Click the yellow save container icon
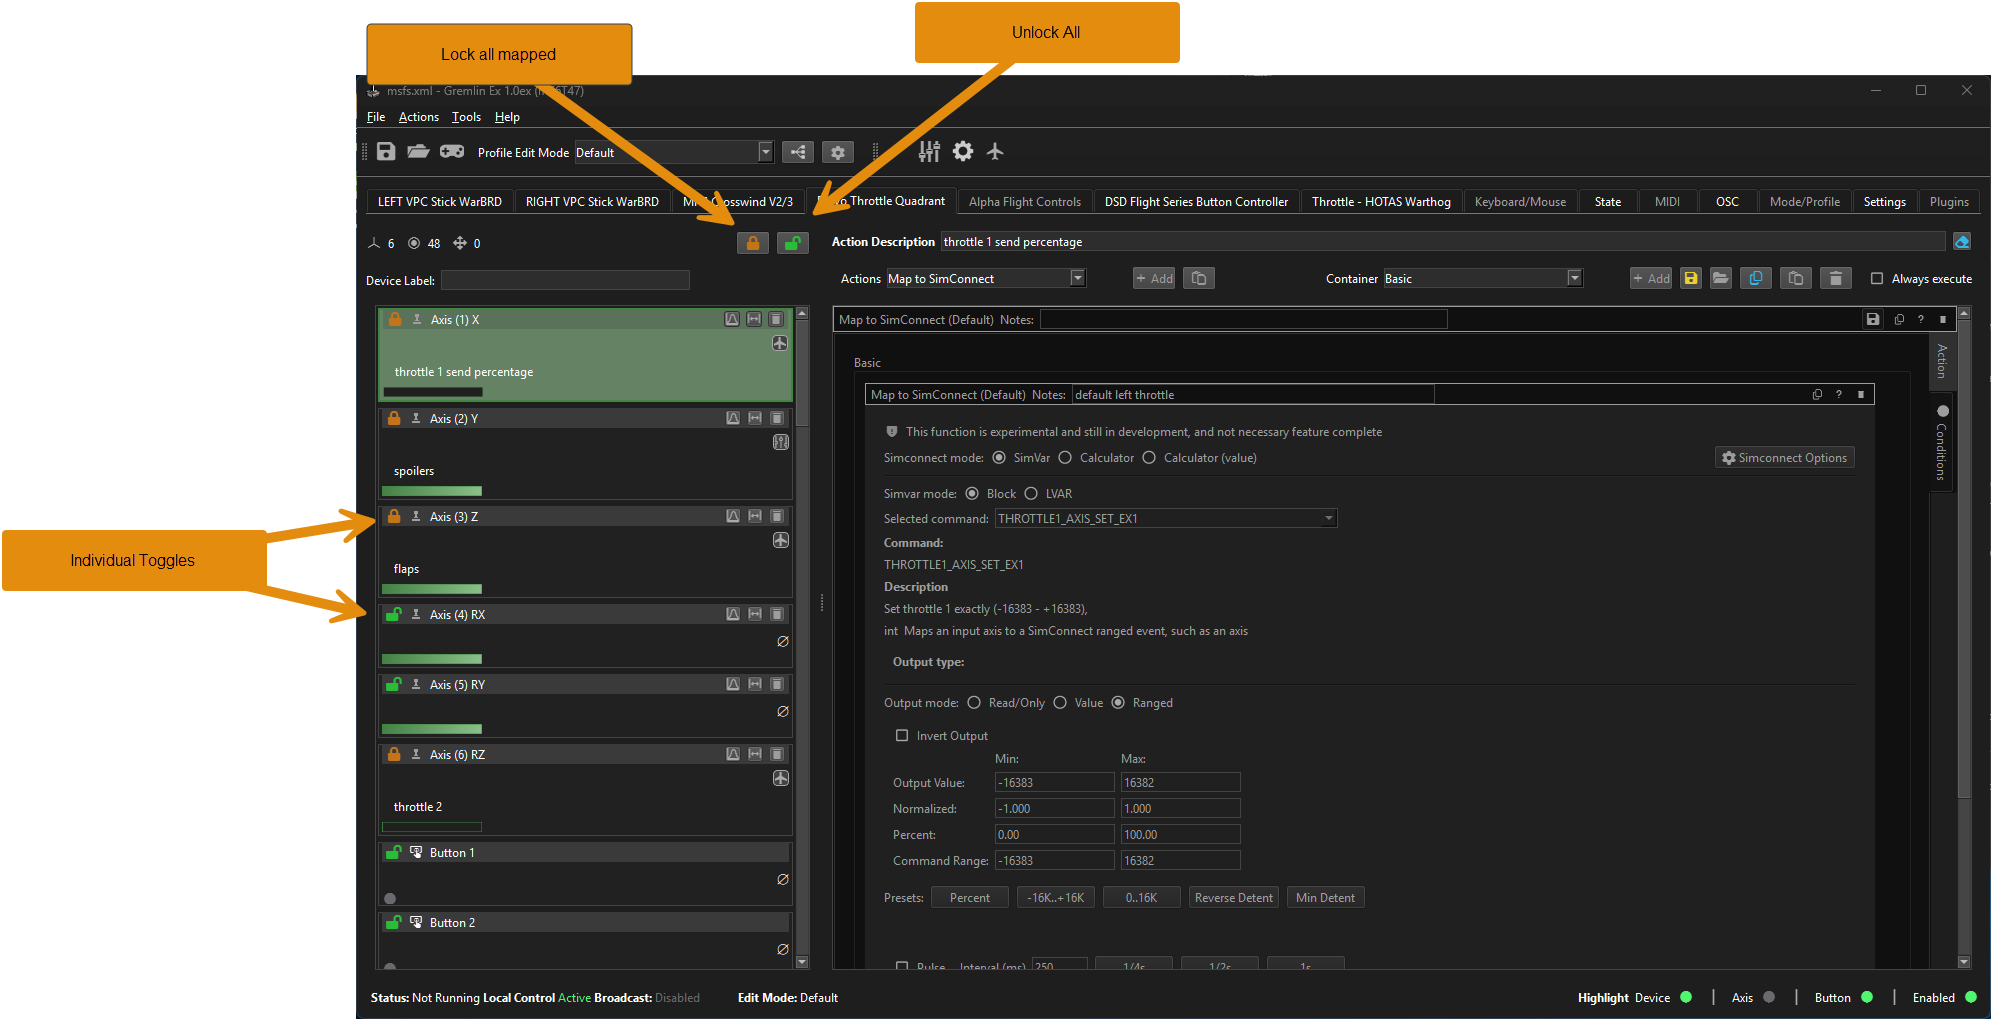The height and width of the screenshot is (1019, 1991). point(1691,278)
